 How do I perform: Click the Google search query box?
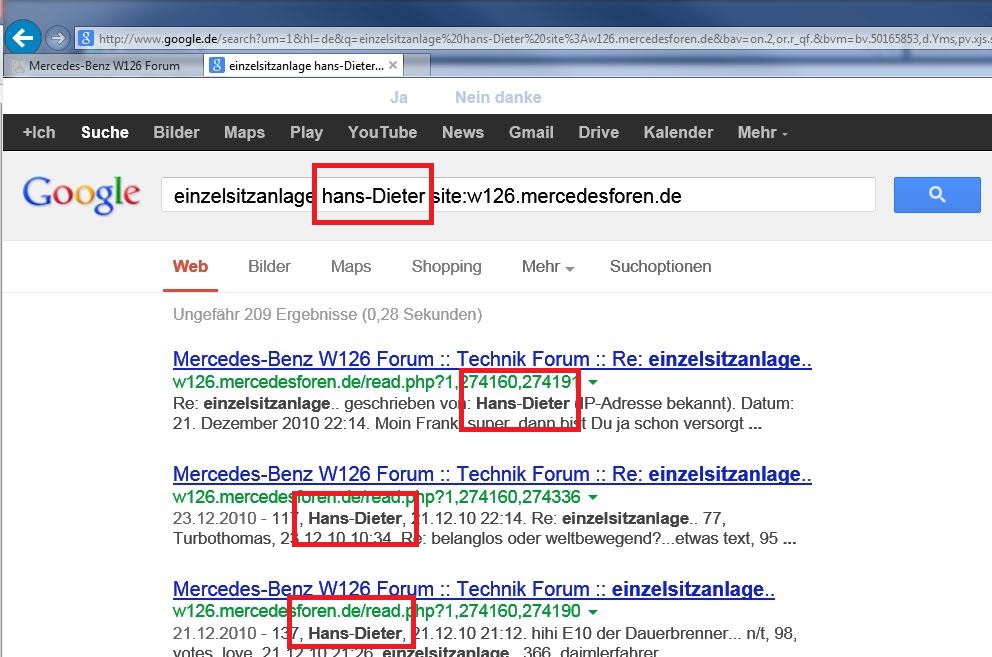pyautogui.click(x=518, y=196)
